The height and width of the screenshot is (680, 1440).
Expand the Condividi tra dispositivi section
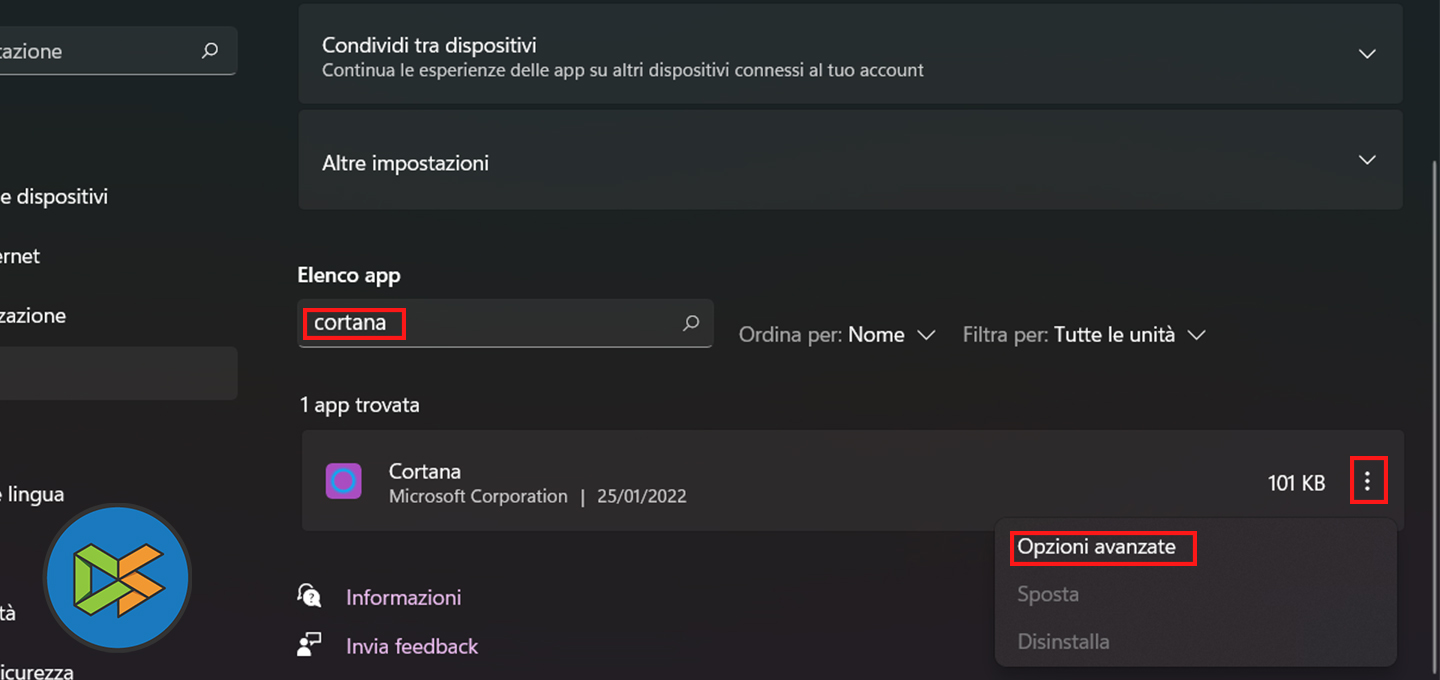coord(1367,54)
